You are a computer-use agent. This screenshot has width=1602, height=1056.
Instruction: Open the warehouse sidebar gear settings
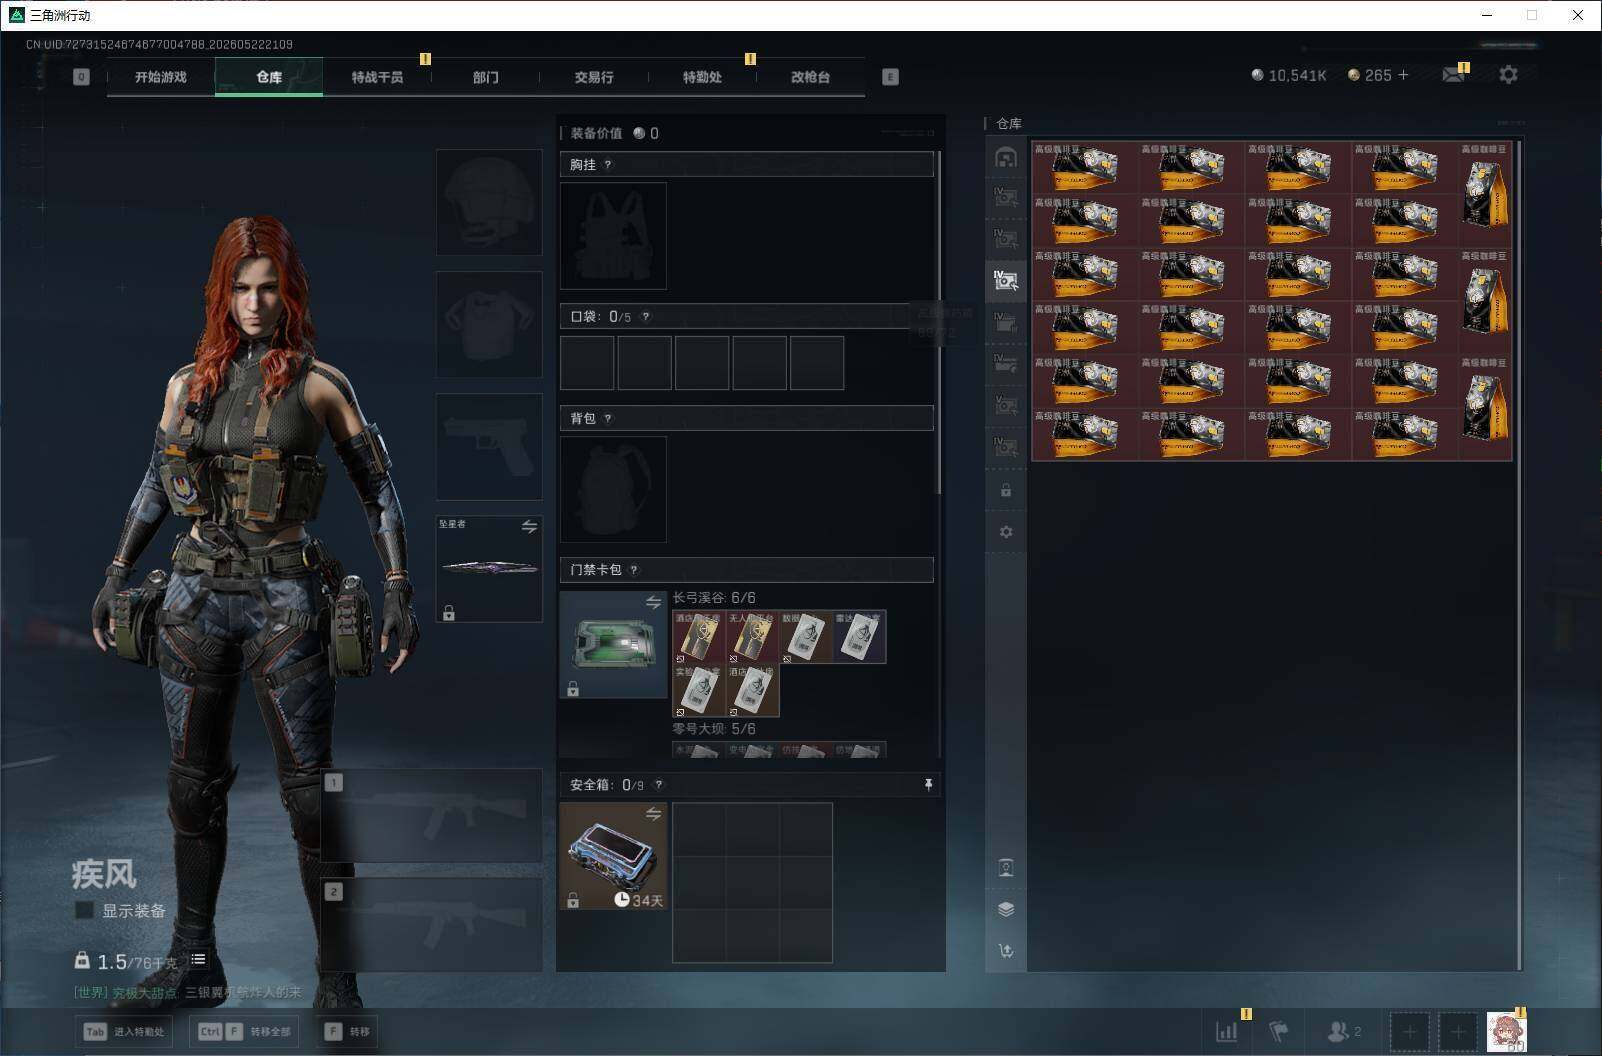tap(1006, 531)
